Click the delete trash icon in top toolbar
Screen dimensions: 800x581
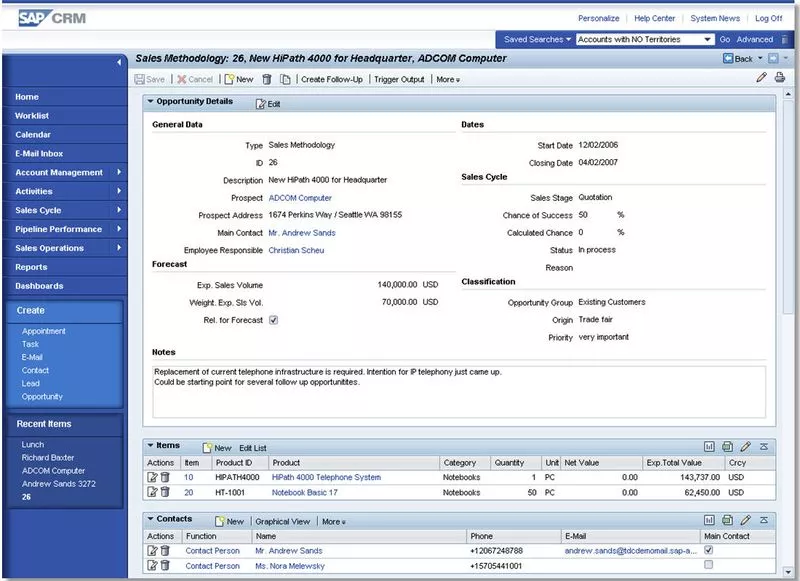tap(267, 79)
